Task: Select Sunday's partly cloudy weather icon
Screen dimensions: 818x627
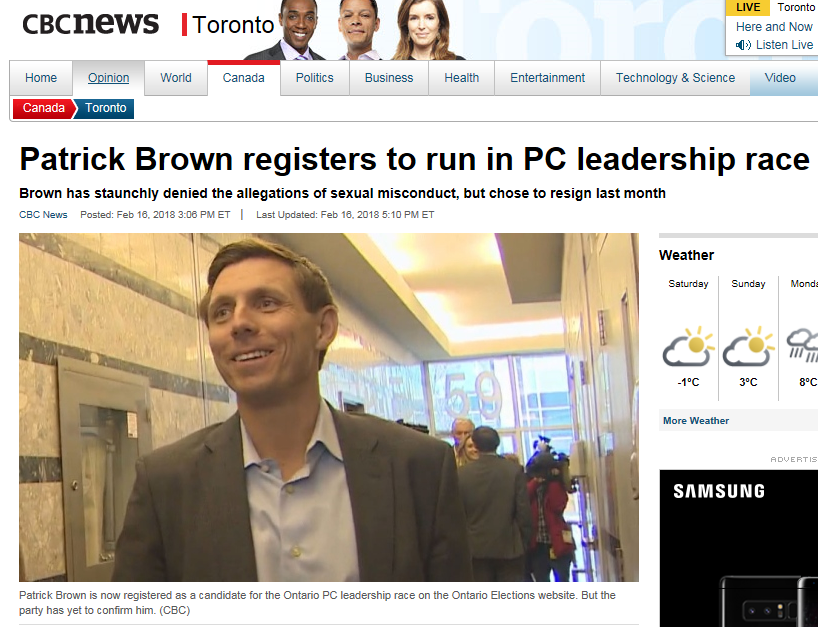Action: 748,346
